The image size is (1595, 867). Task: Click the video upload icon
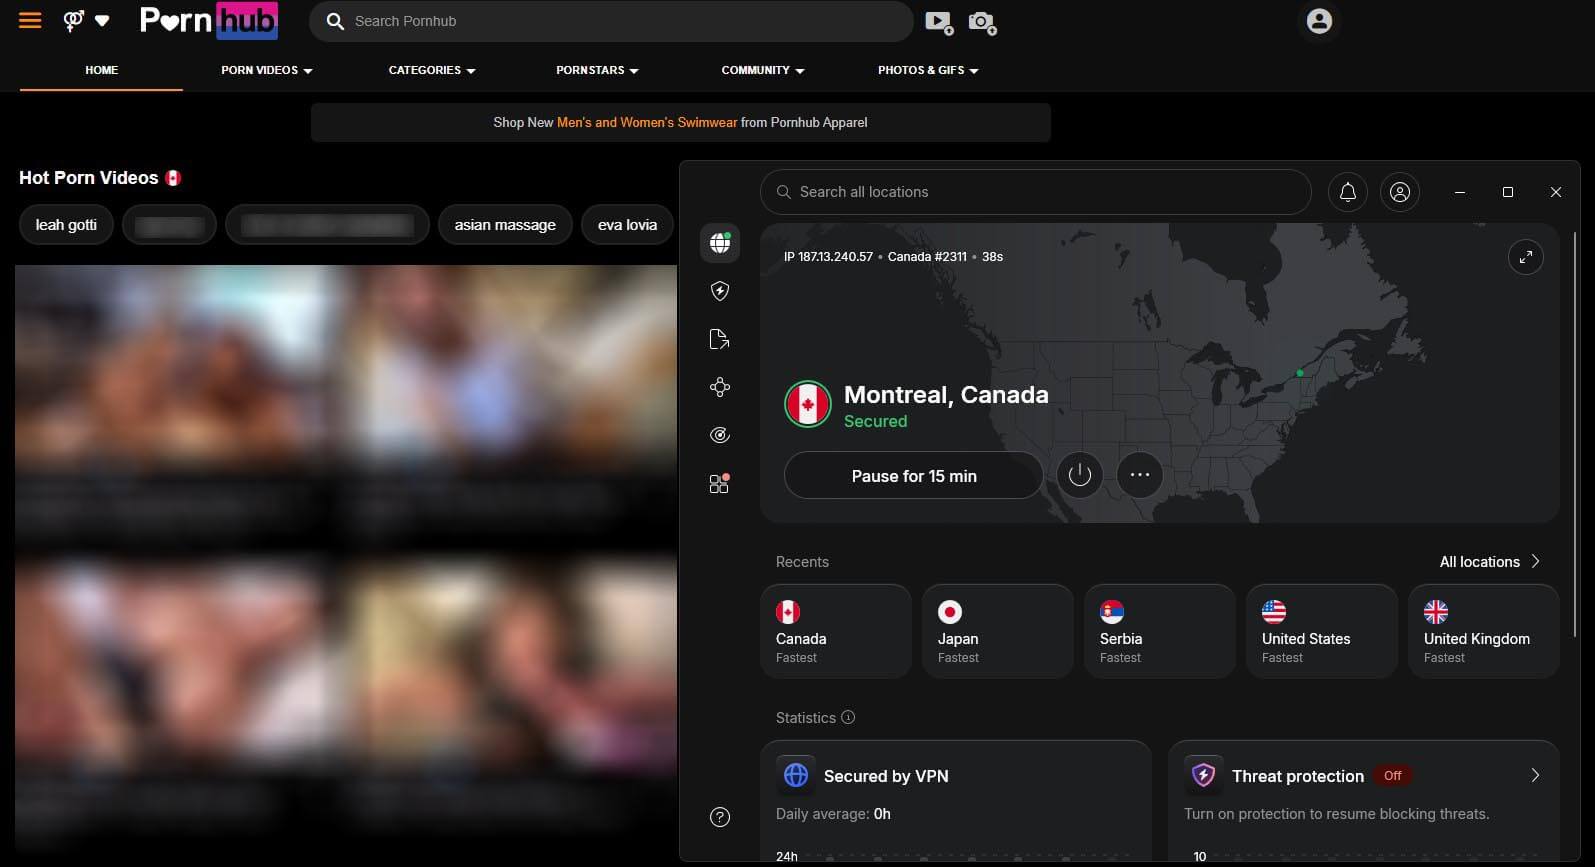pyautogui.click(x=939, y=22)
